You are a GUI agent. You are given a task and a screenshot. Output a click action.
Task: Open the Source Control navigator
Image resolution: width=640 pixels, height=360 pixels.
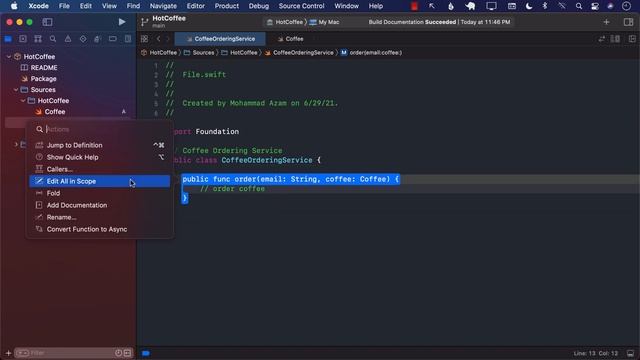click(x=23, y=39)
